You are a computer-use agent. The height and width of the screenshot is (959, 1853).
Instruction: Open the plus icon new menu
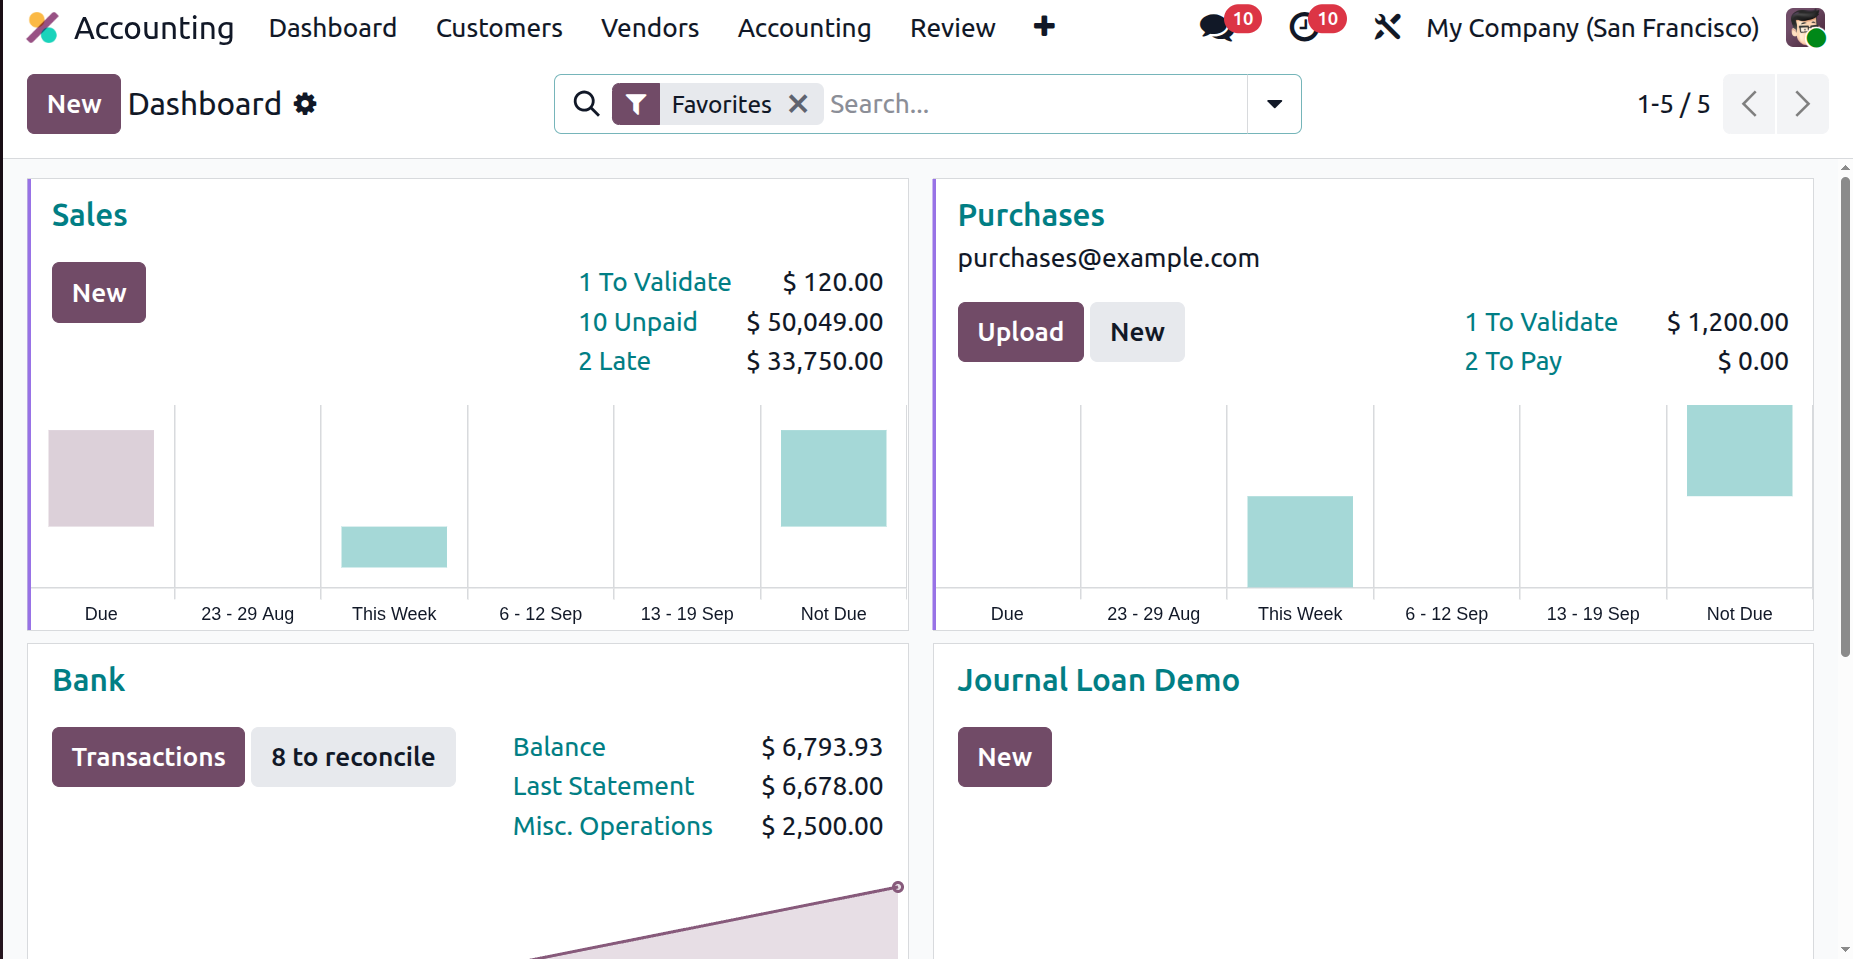[1044, 27]
